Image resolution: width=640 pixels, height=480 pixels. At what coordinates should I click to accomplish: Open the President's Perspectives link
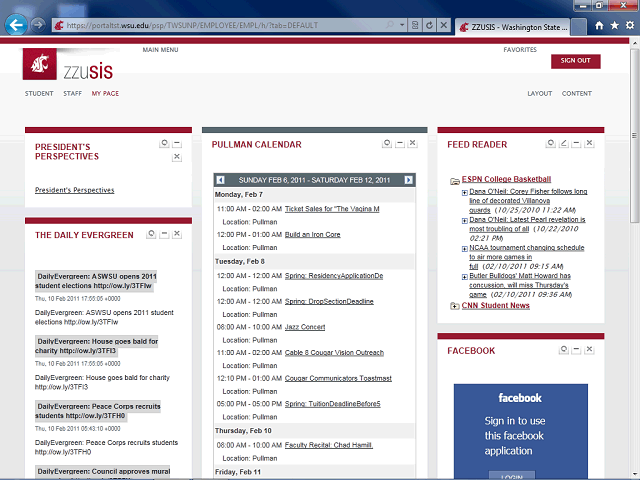click(x=74, y=190)
